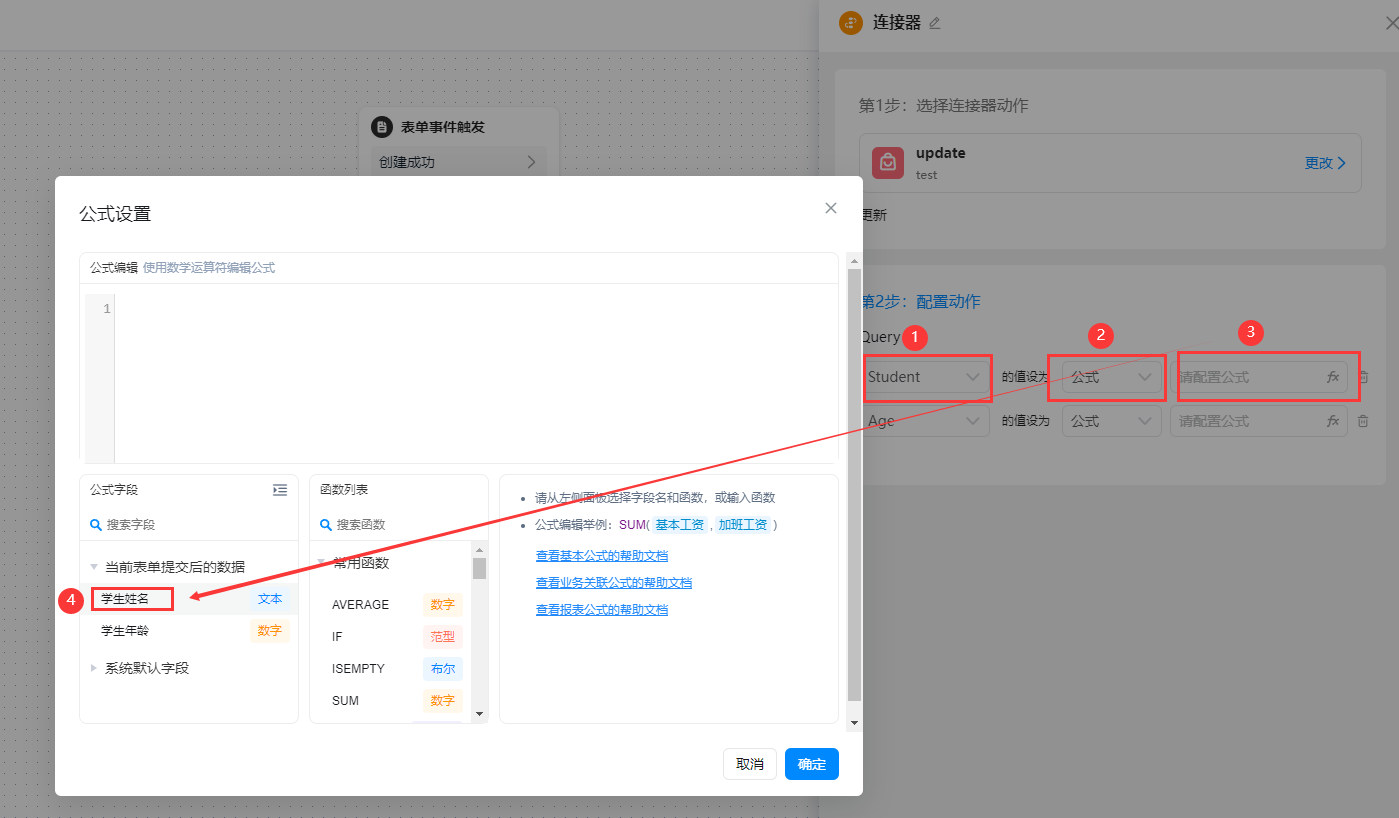Open 查看报表公式的帮助文档 link
The image size is (1399, 818).
(602, 610)
